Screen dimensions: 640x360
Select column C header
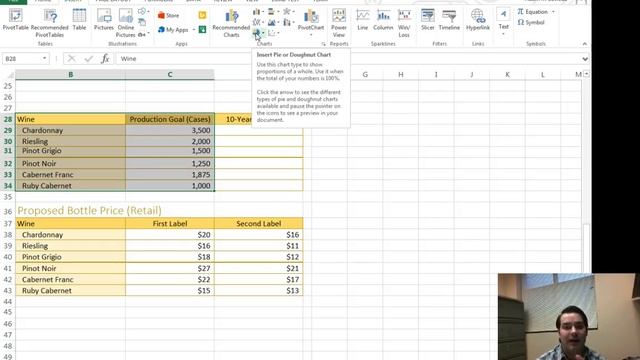(170, 74)
